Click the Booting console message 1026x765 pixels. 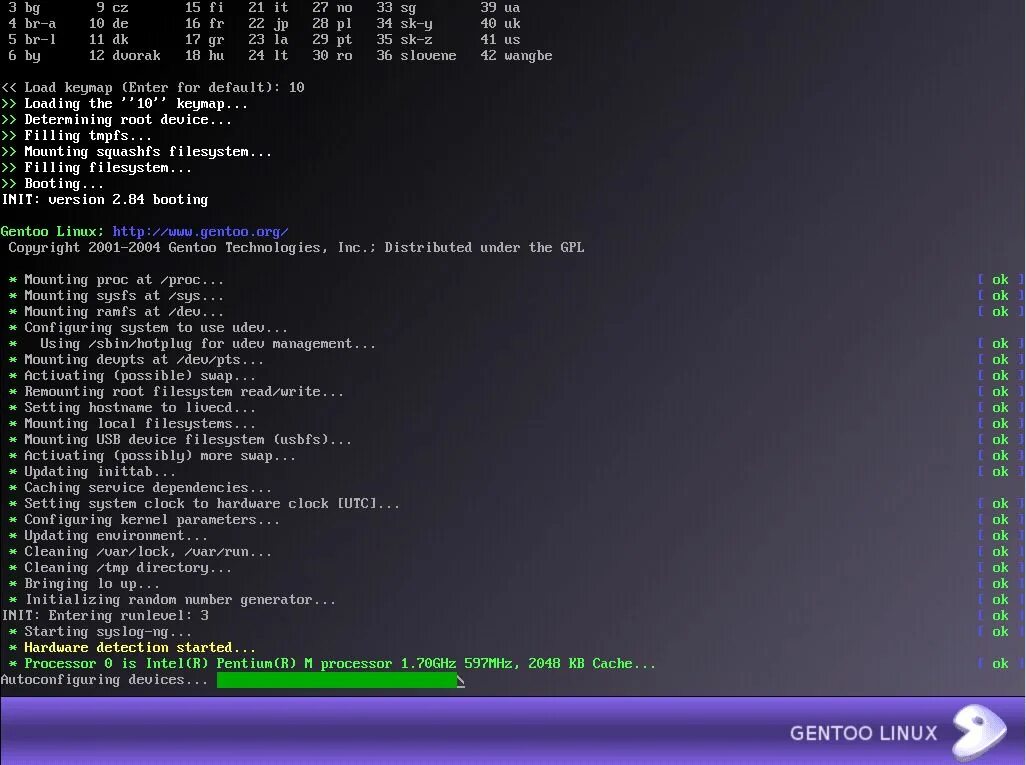[55, 183]
